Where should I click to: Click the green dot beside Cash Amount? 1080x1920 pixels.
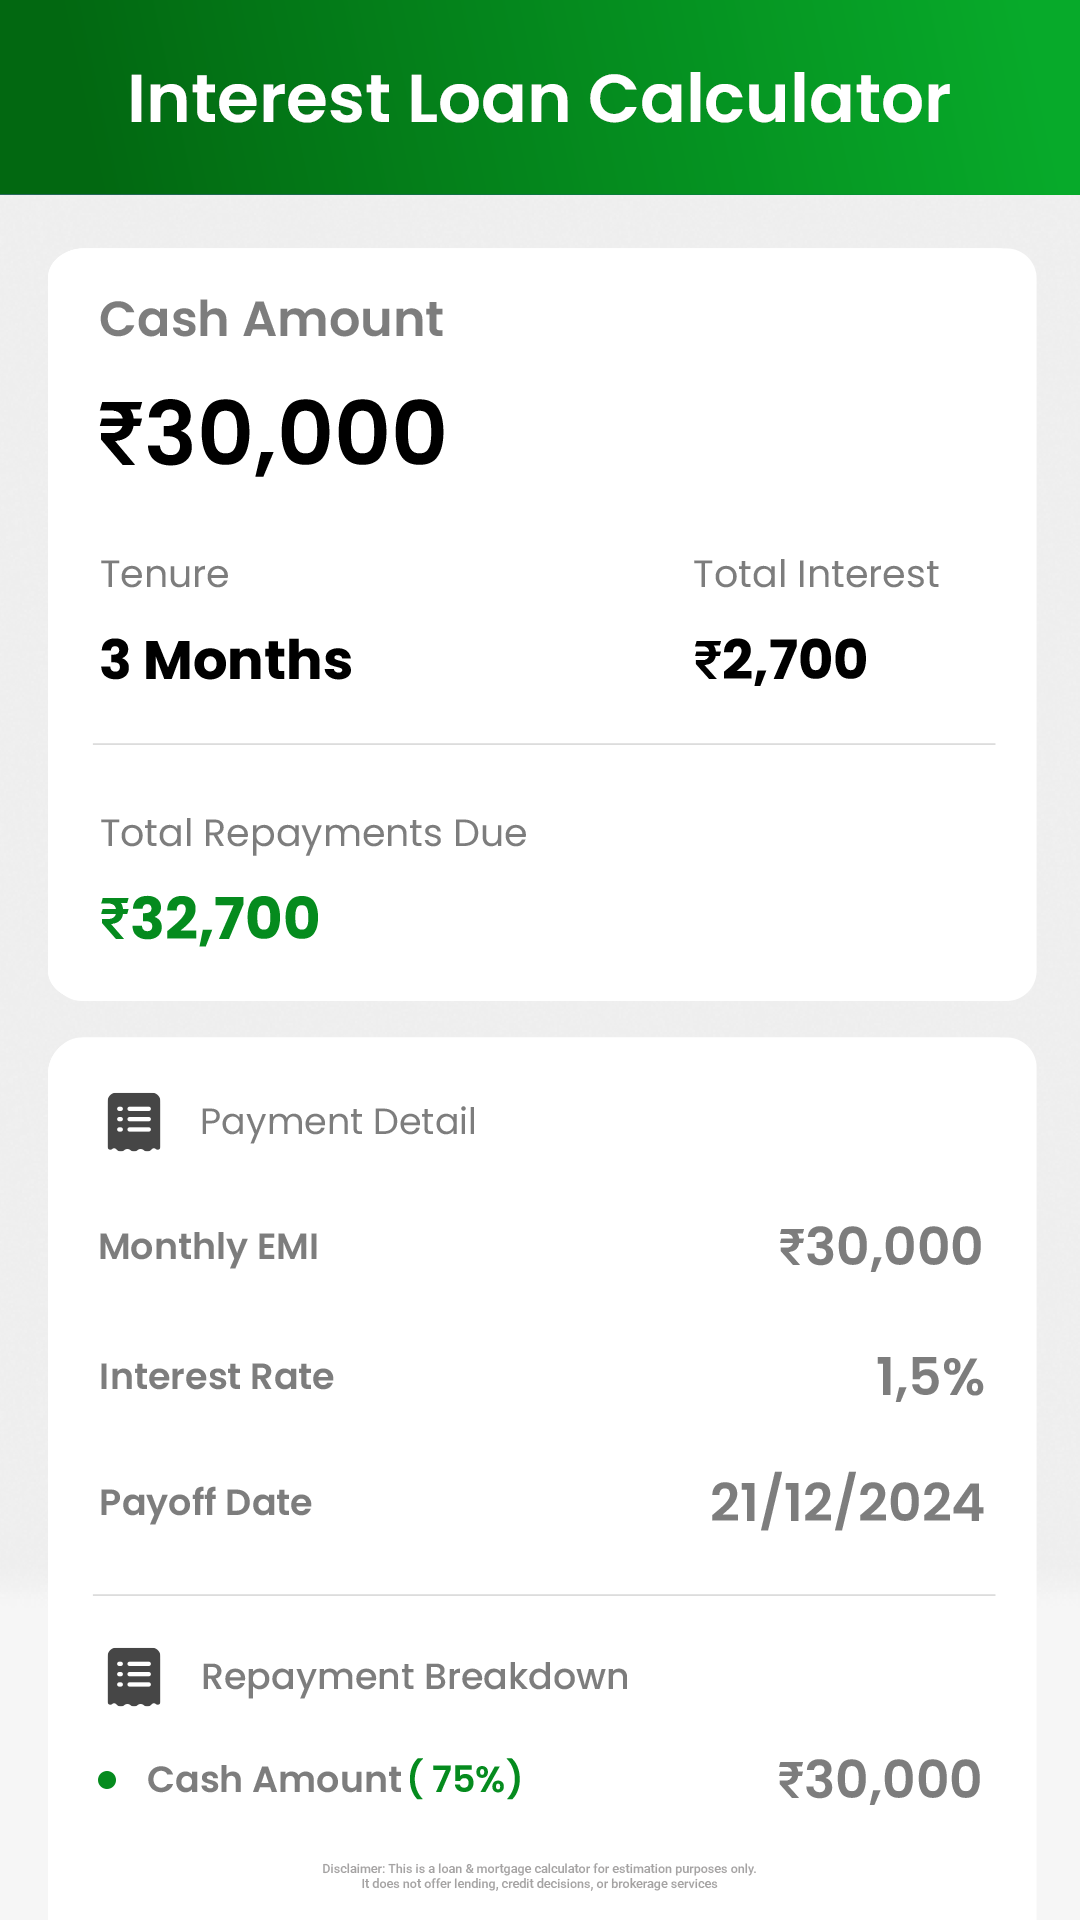click(x=107, y=1780)
